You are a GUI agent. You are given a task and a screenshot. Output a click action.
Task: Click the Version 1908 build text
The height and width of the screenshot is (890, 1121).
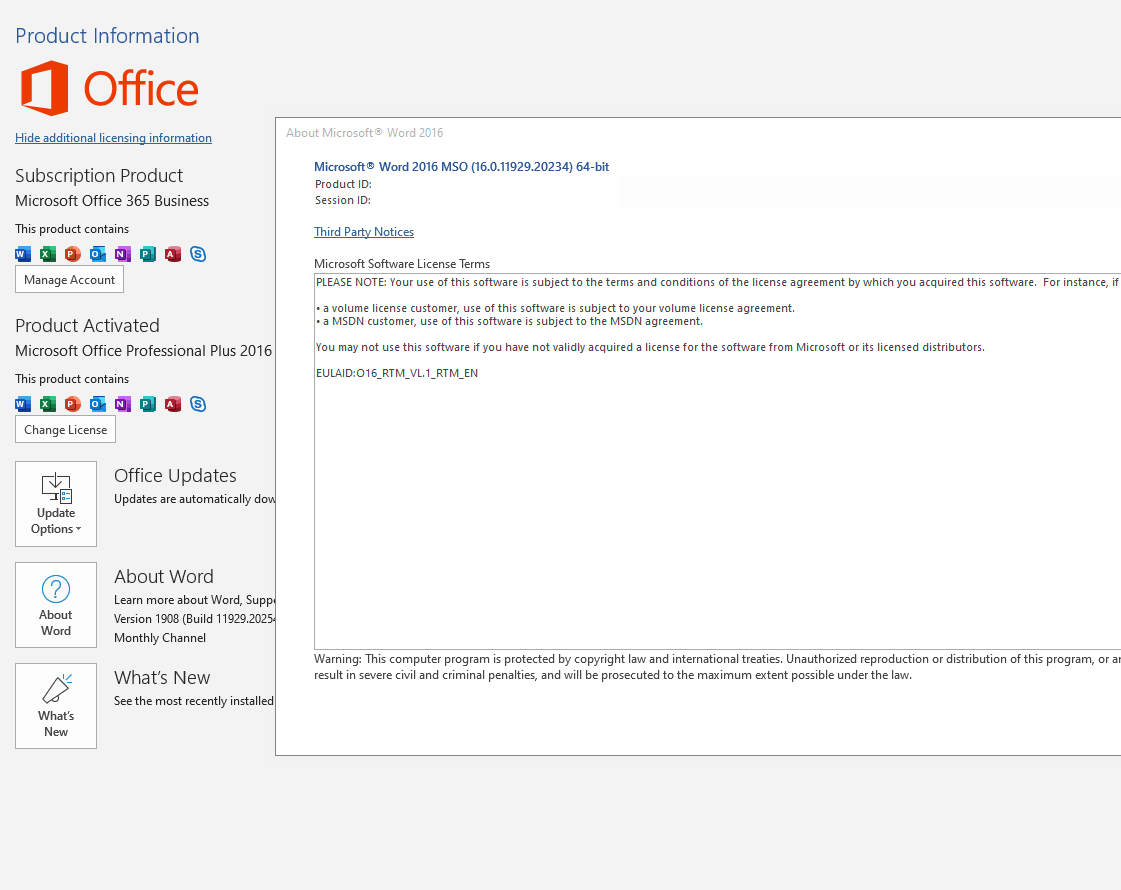(194, 618)
